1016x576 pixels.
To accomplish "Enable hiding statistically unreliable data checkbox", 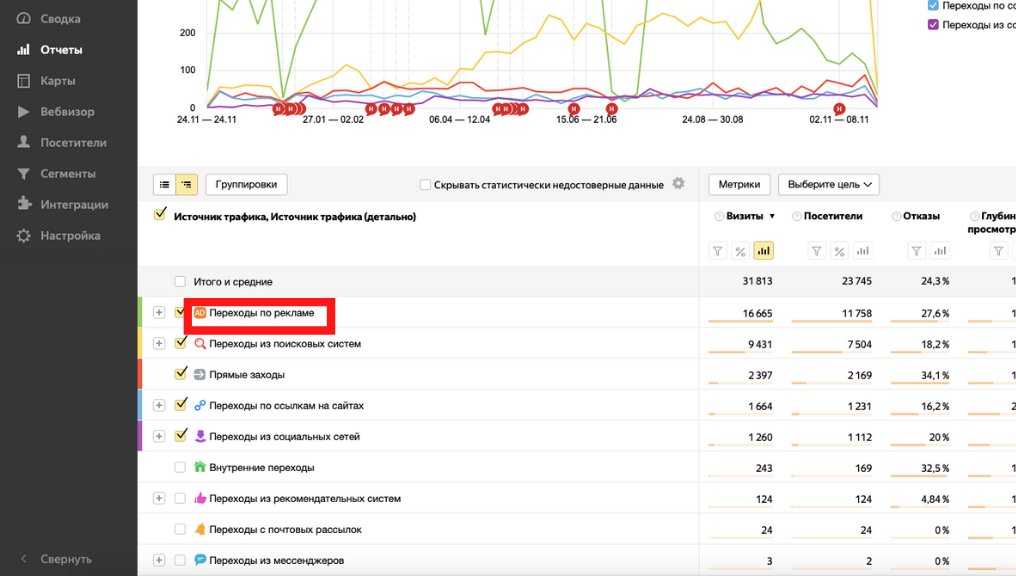I will click(426, 185).
